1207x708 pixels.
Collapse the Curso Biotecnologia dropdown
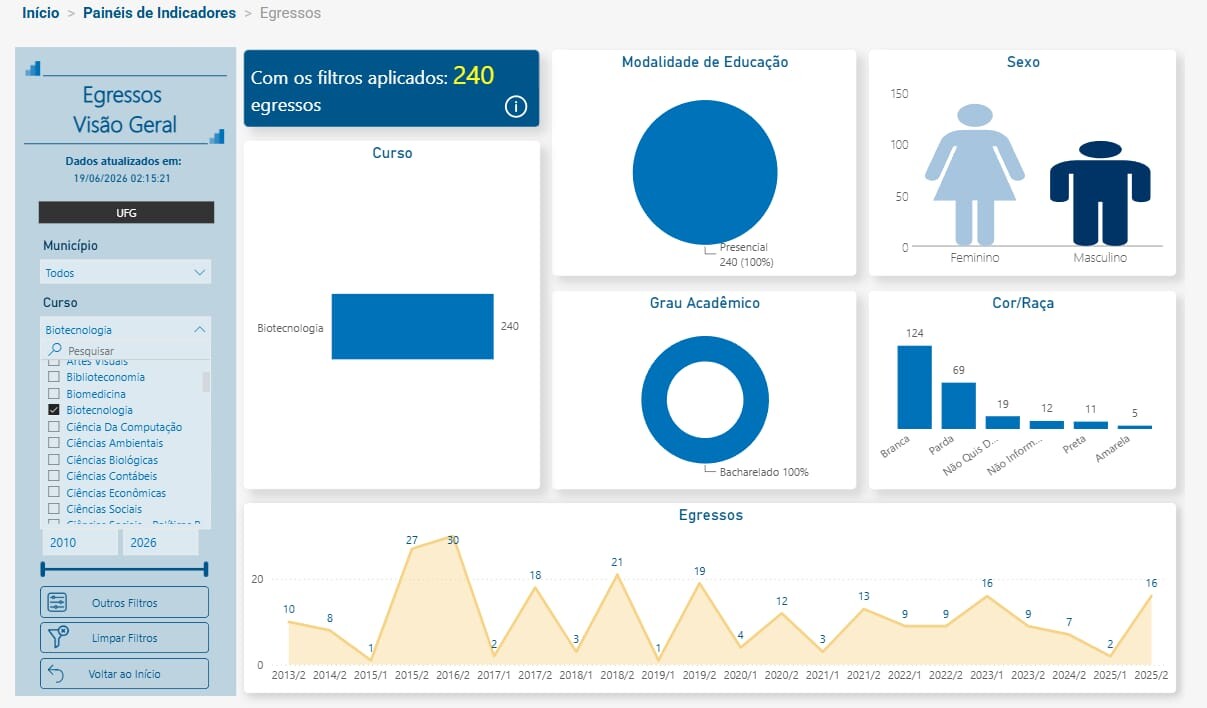[126, 329]
